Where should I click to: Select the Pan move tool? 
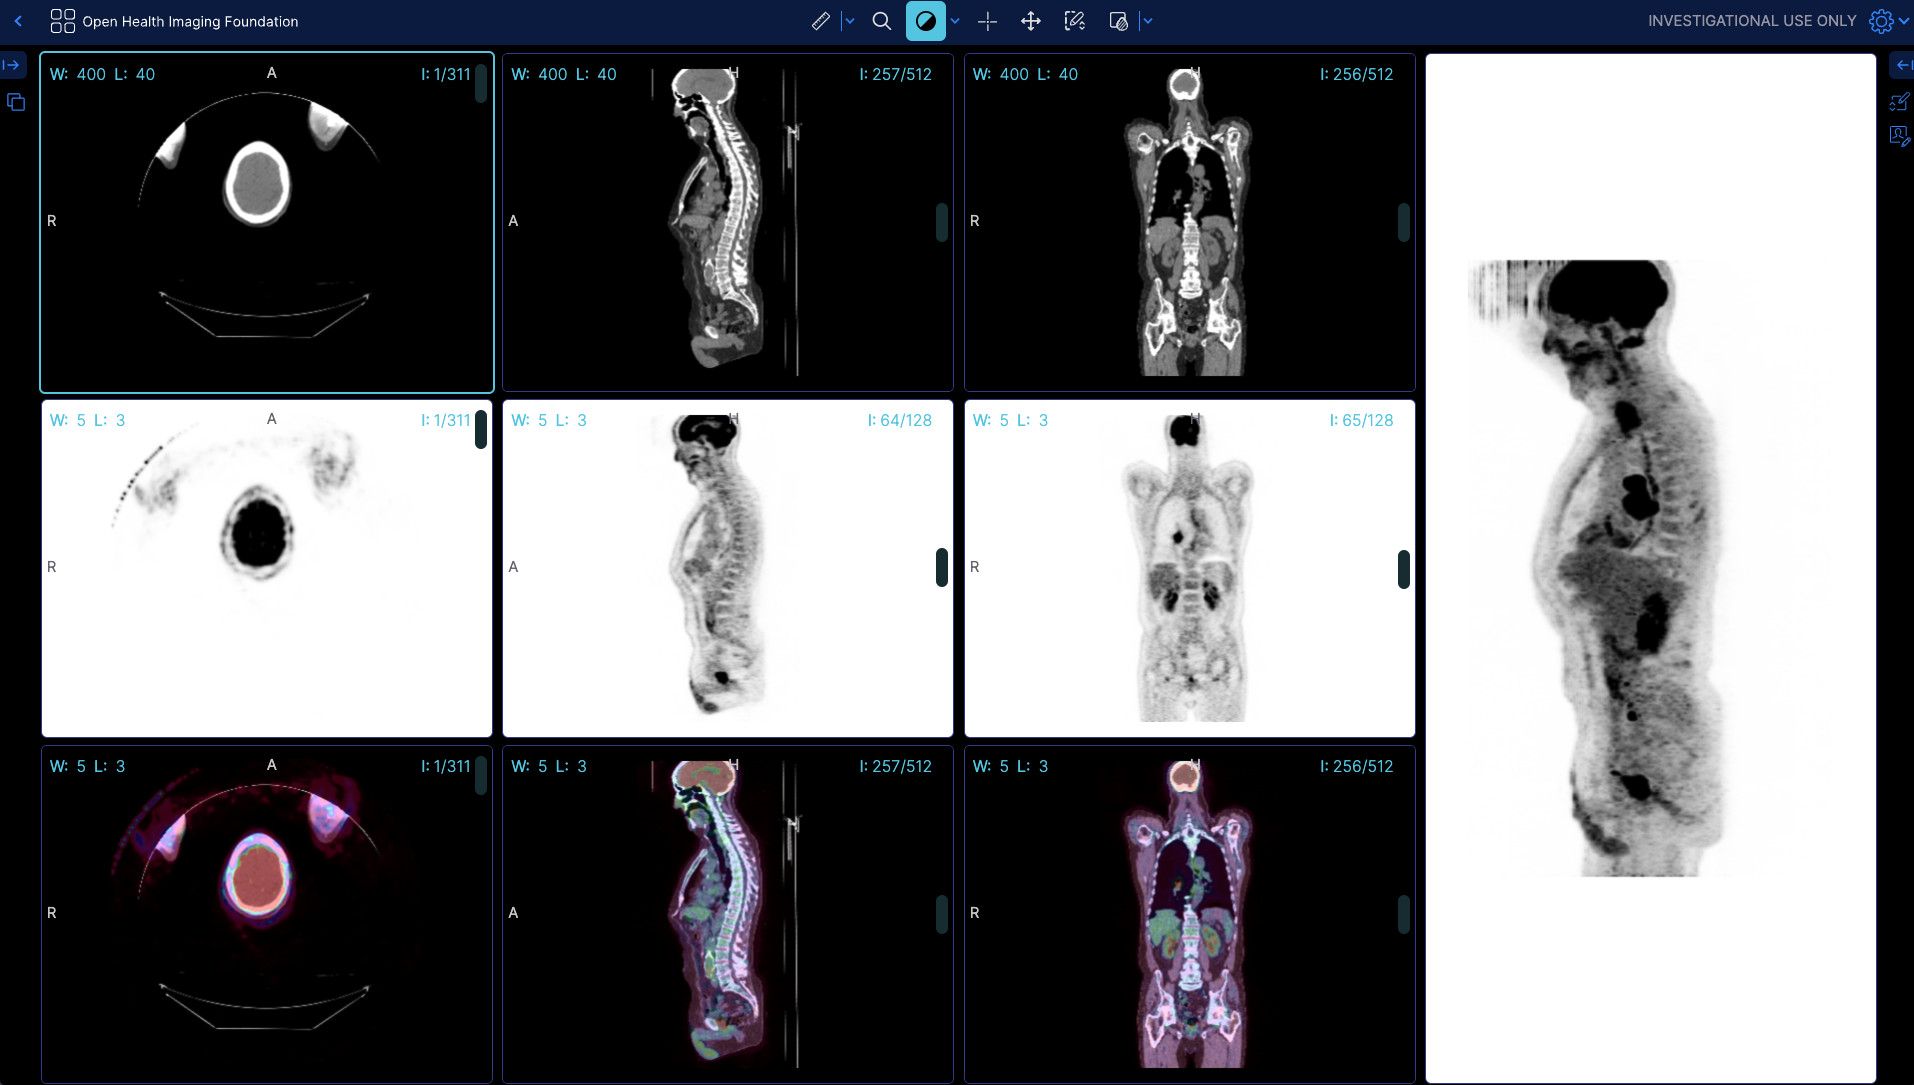(x=1030, y=21)
